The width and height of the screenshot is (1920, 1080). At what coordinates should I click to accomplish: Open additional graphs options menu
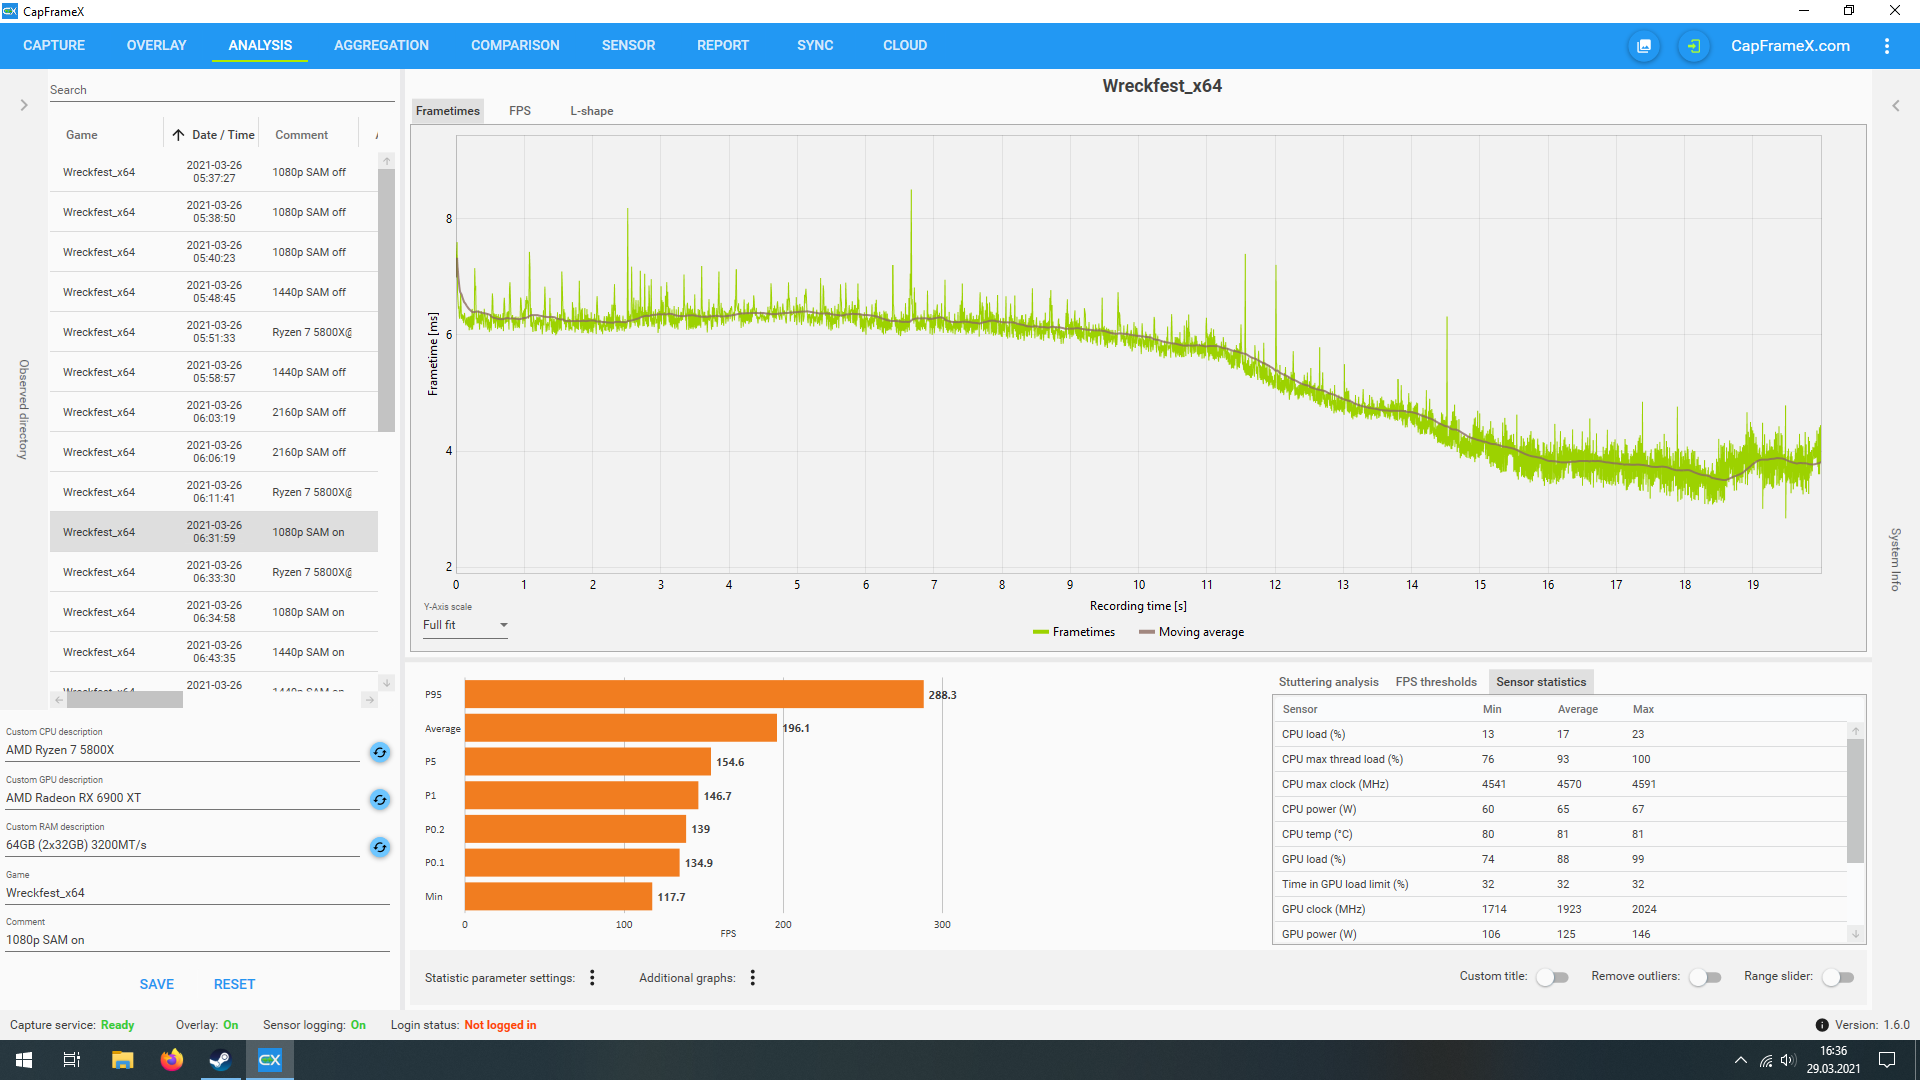753,978
